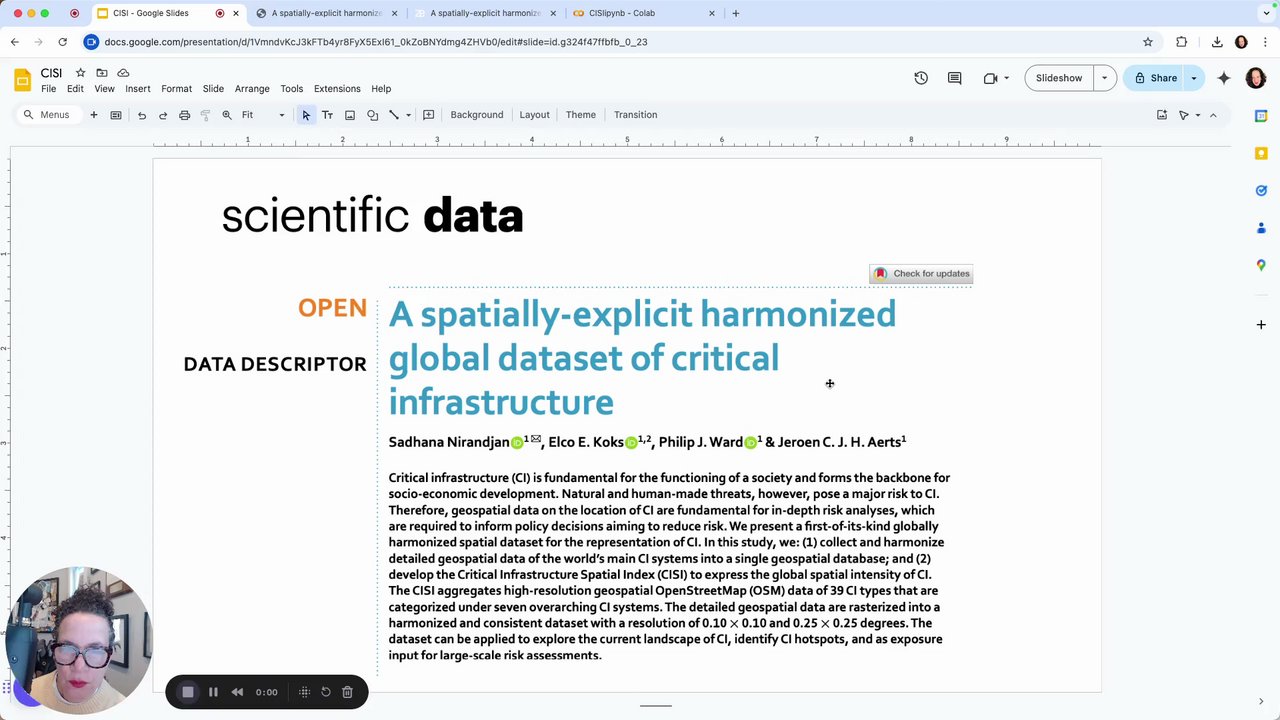The image size is (1280, 720).
Task: Click the video camera meeting icon
Action: [x=990, y=78]
